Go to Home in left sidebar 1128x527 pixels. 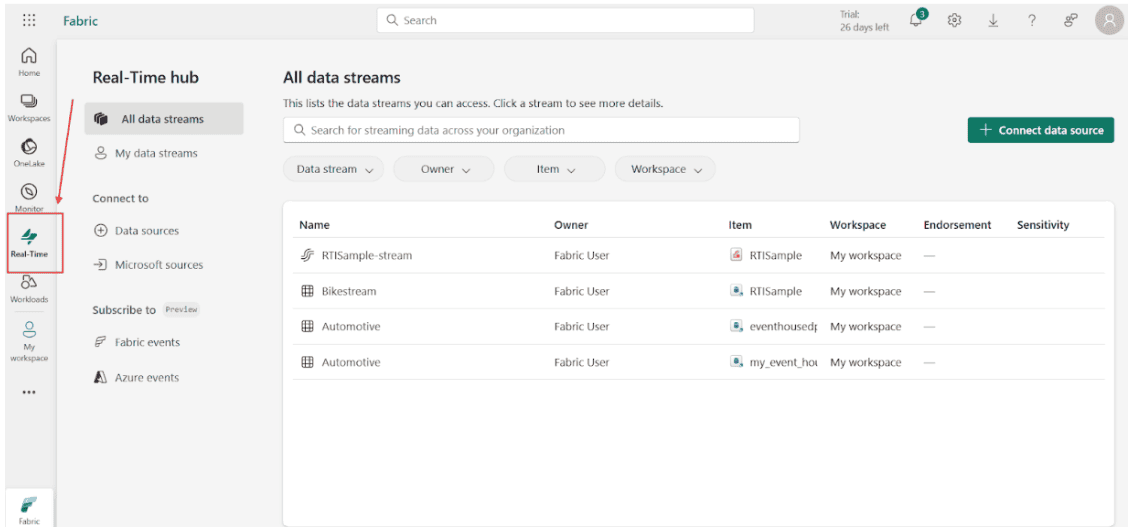tap(29, 60)
